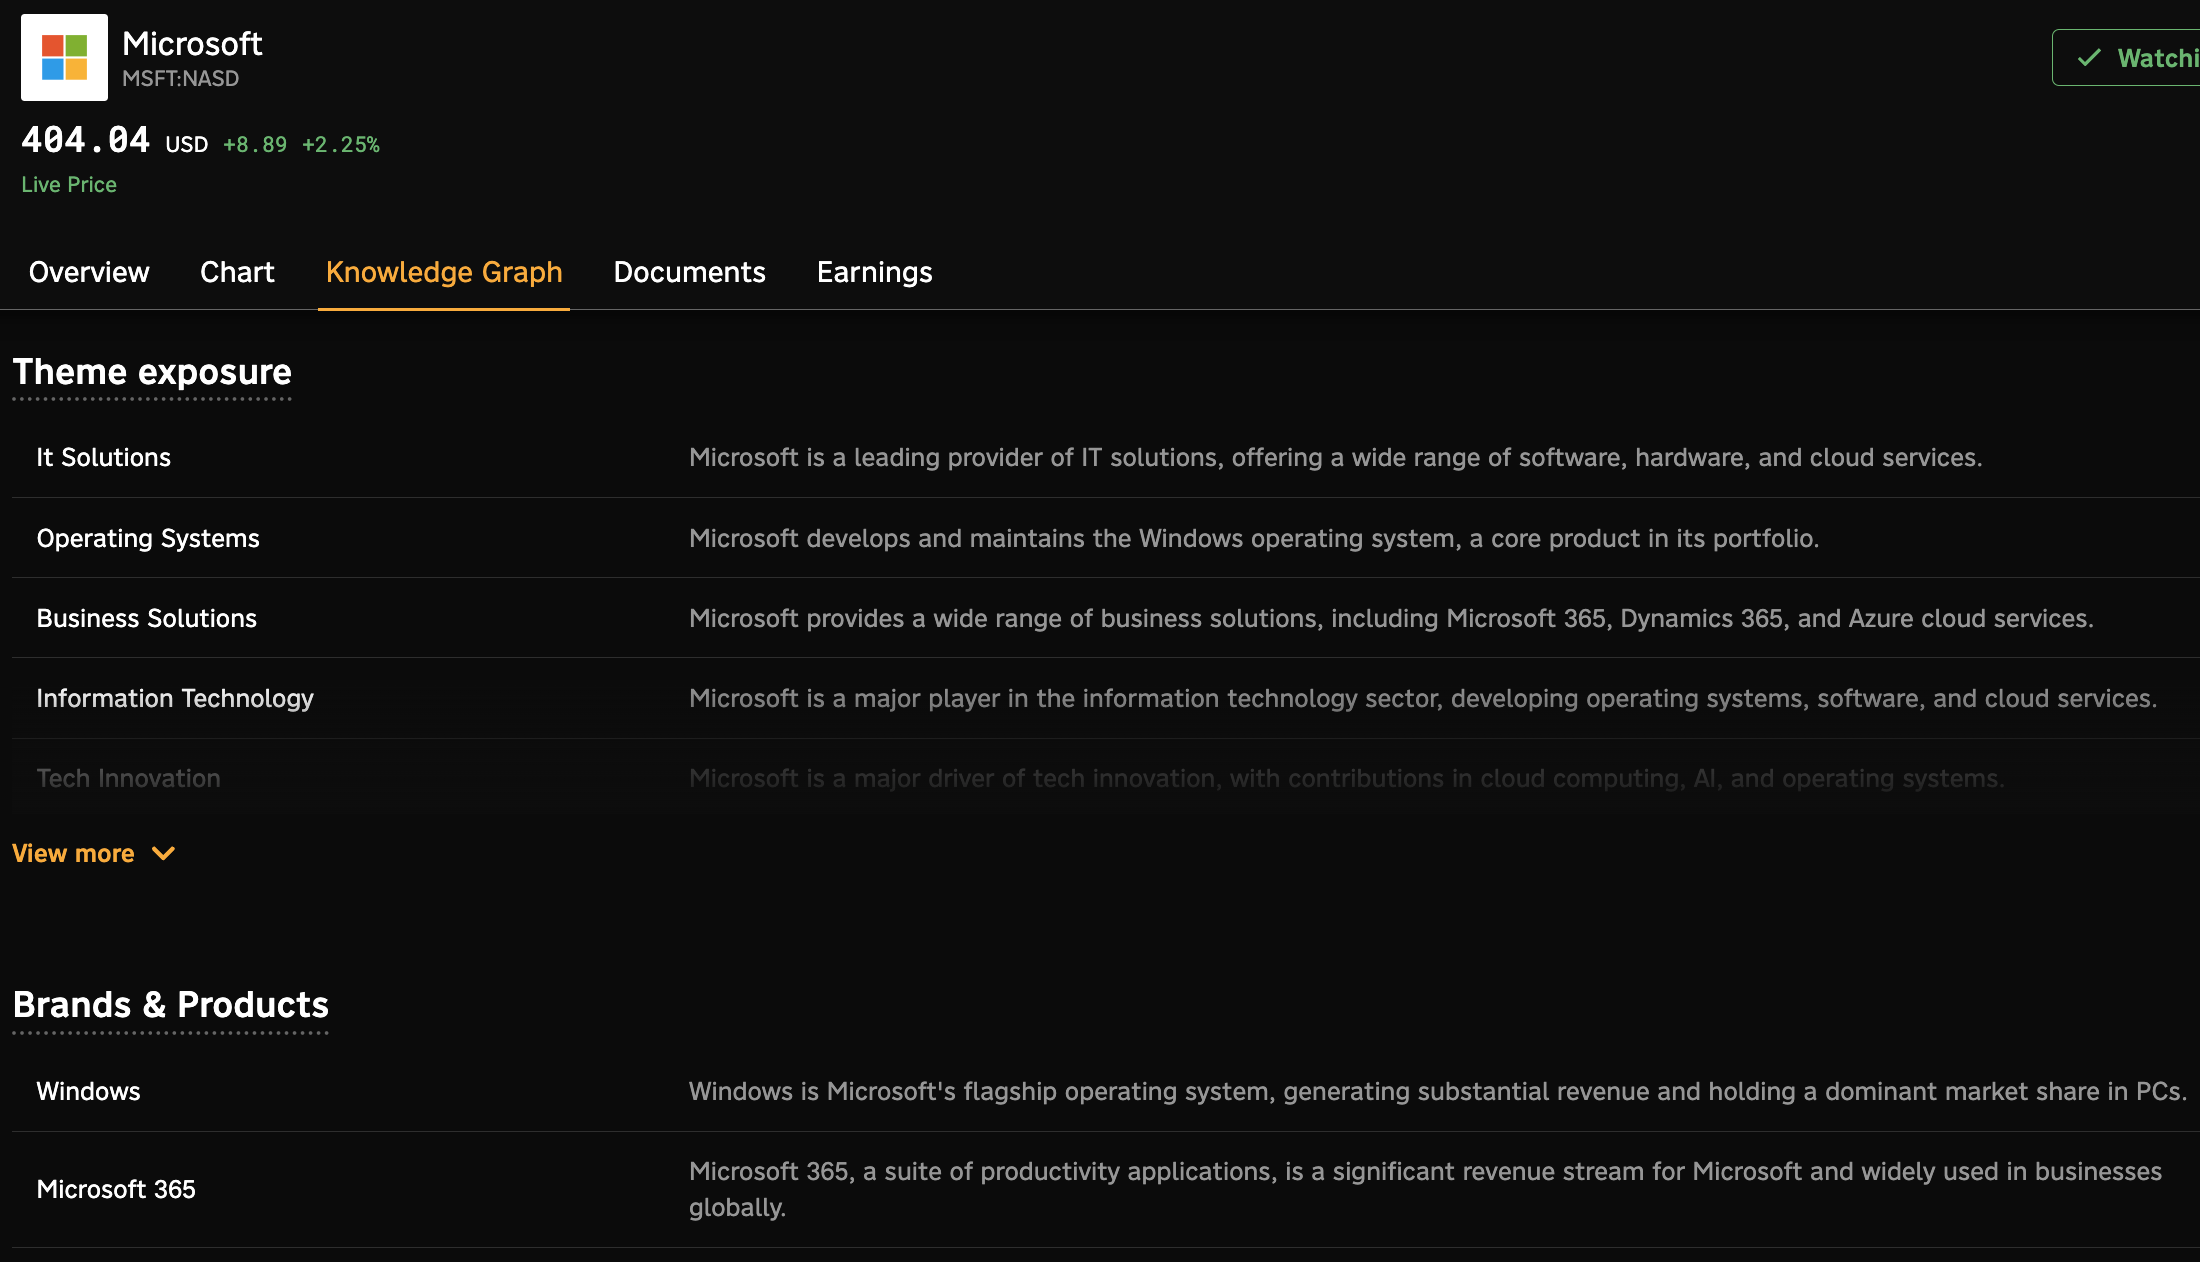Click the Windows flagship description text
Viewport: 2200px width, 1262px height.
point(1438,1091)
